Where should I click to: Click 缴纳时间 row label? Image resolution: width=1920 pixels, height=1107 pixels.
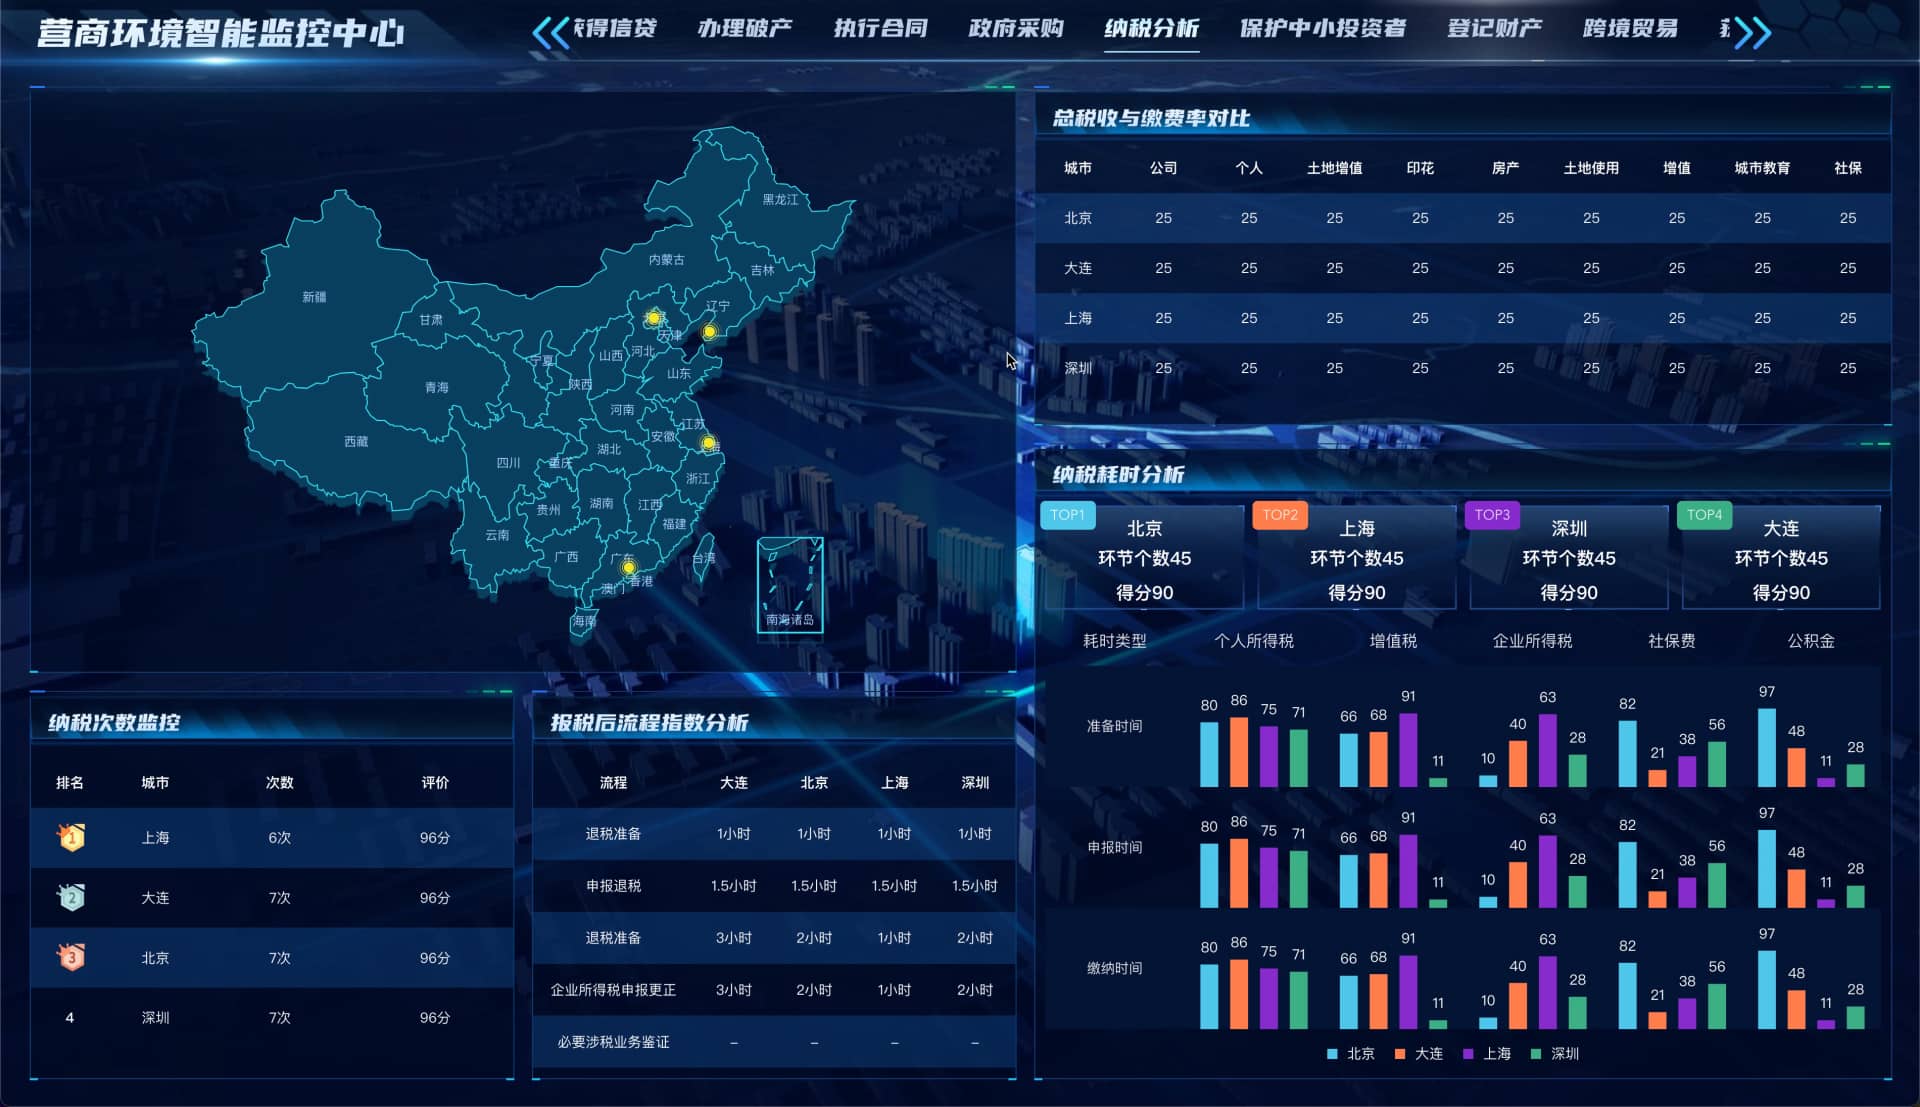point(1114,968)
